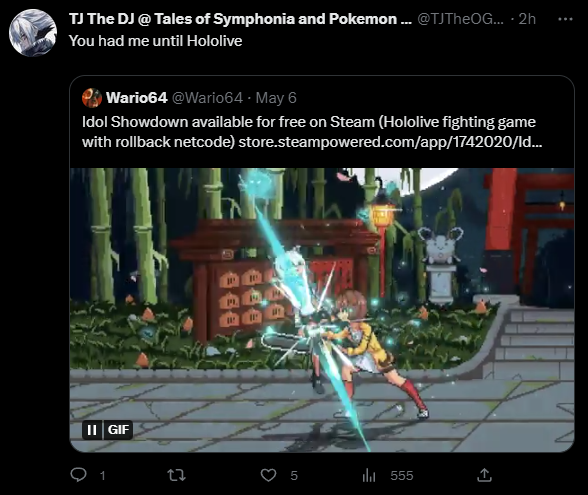Click the @TJTheOG handle
The height and width of the screenshot is (495, 588).
tap(460, 19)
